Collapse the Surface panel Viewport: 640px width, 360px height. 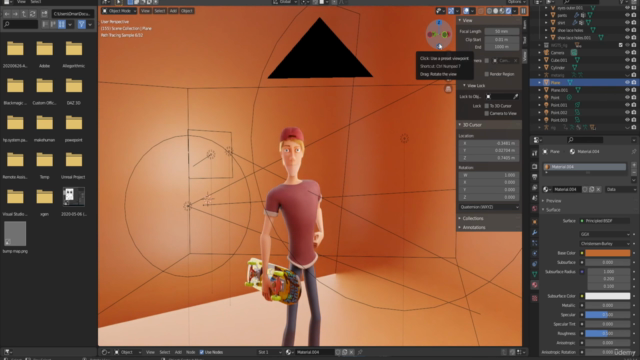pos(553,210)
